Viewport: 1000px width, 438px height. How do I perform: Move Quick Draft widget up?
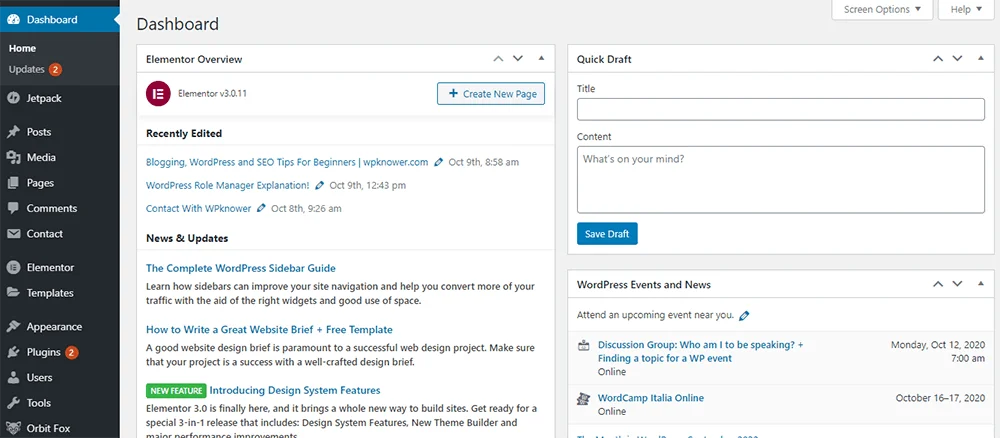tap(938, 59)
